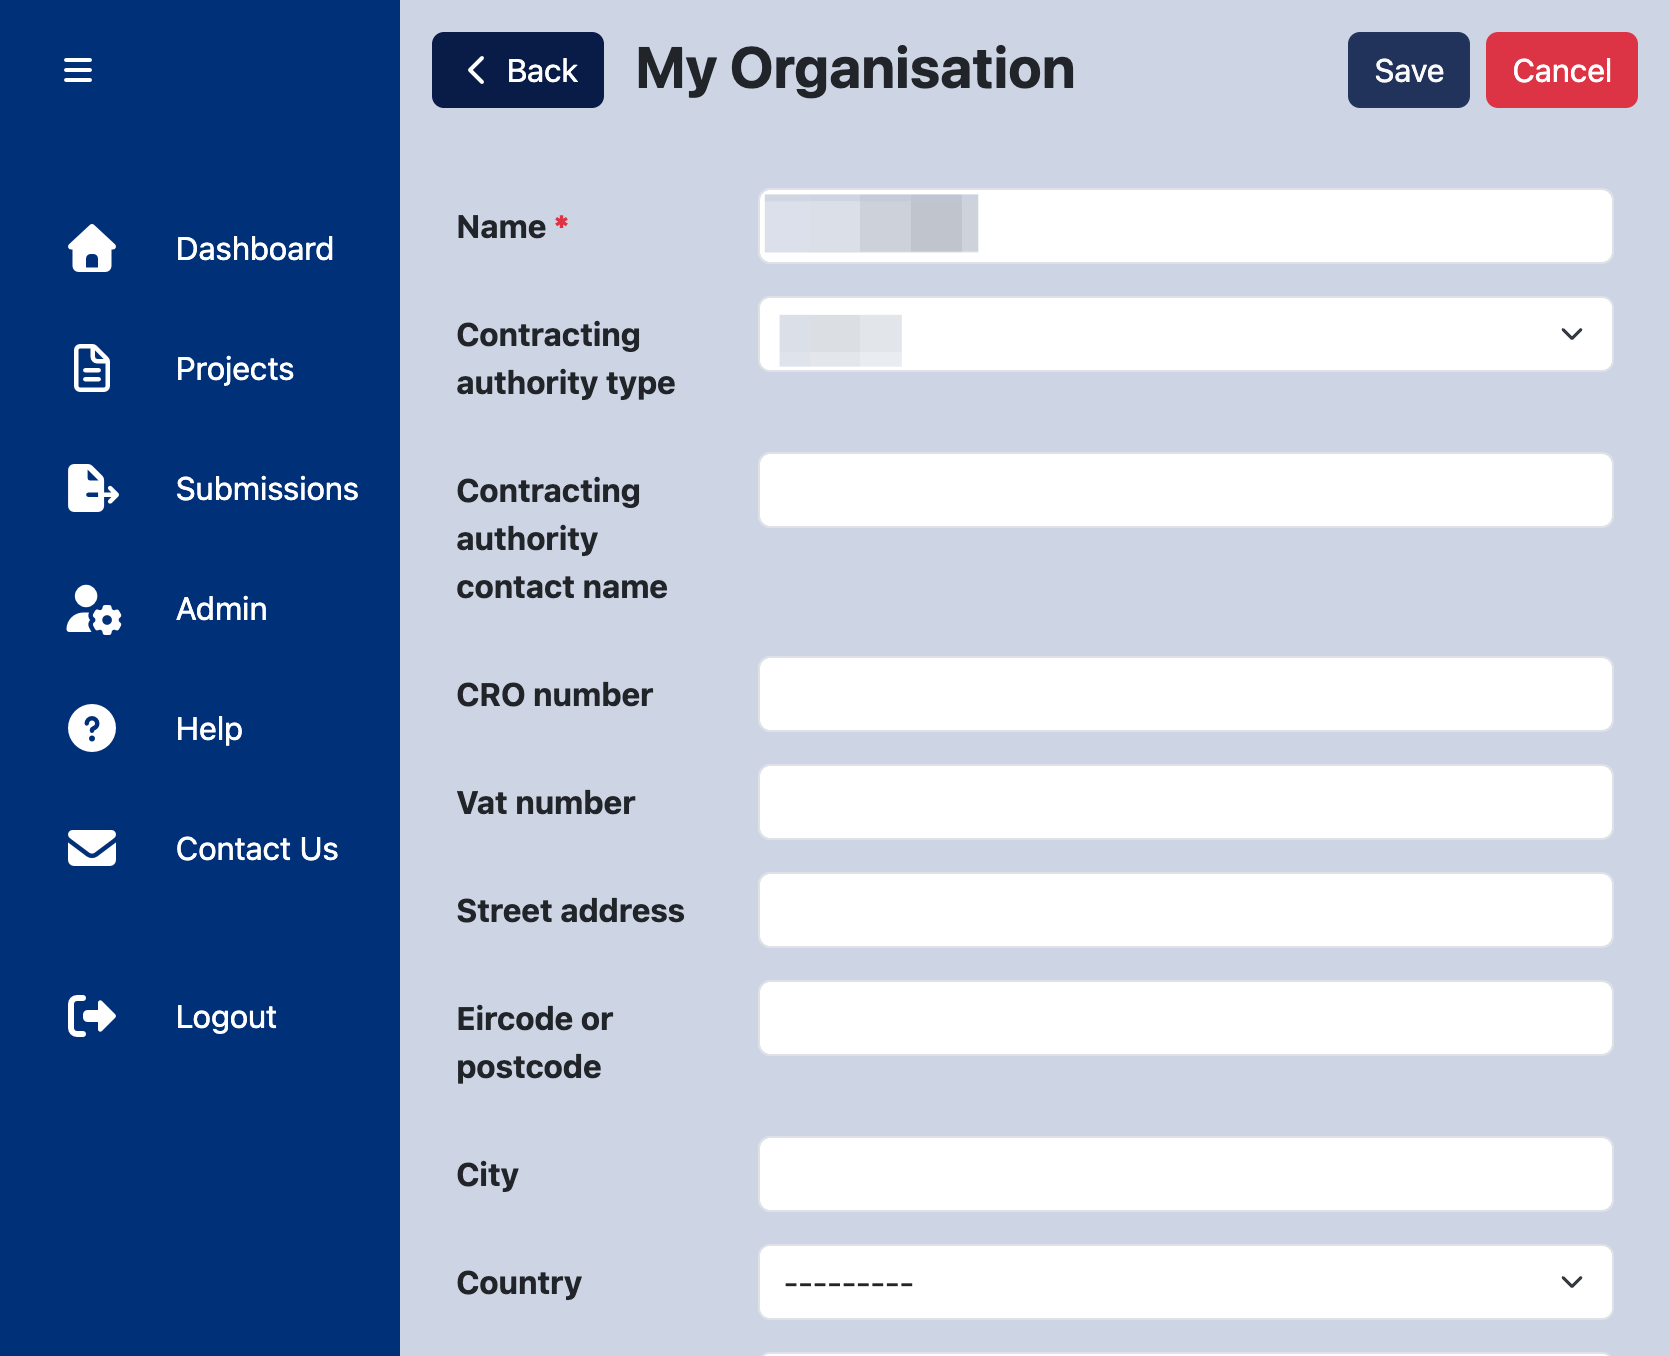Open Submissions from the sidebar
1670x1356 pixels.
[267, 489]
